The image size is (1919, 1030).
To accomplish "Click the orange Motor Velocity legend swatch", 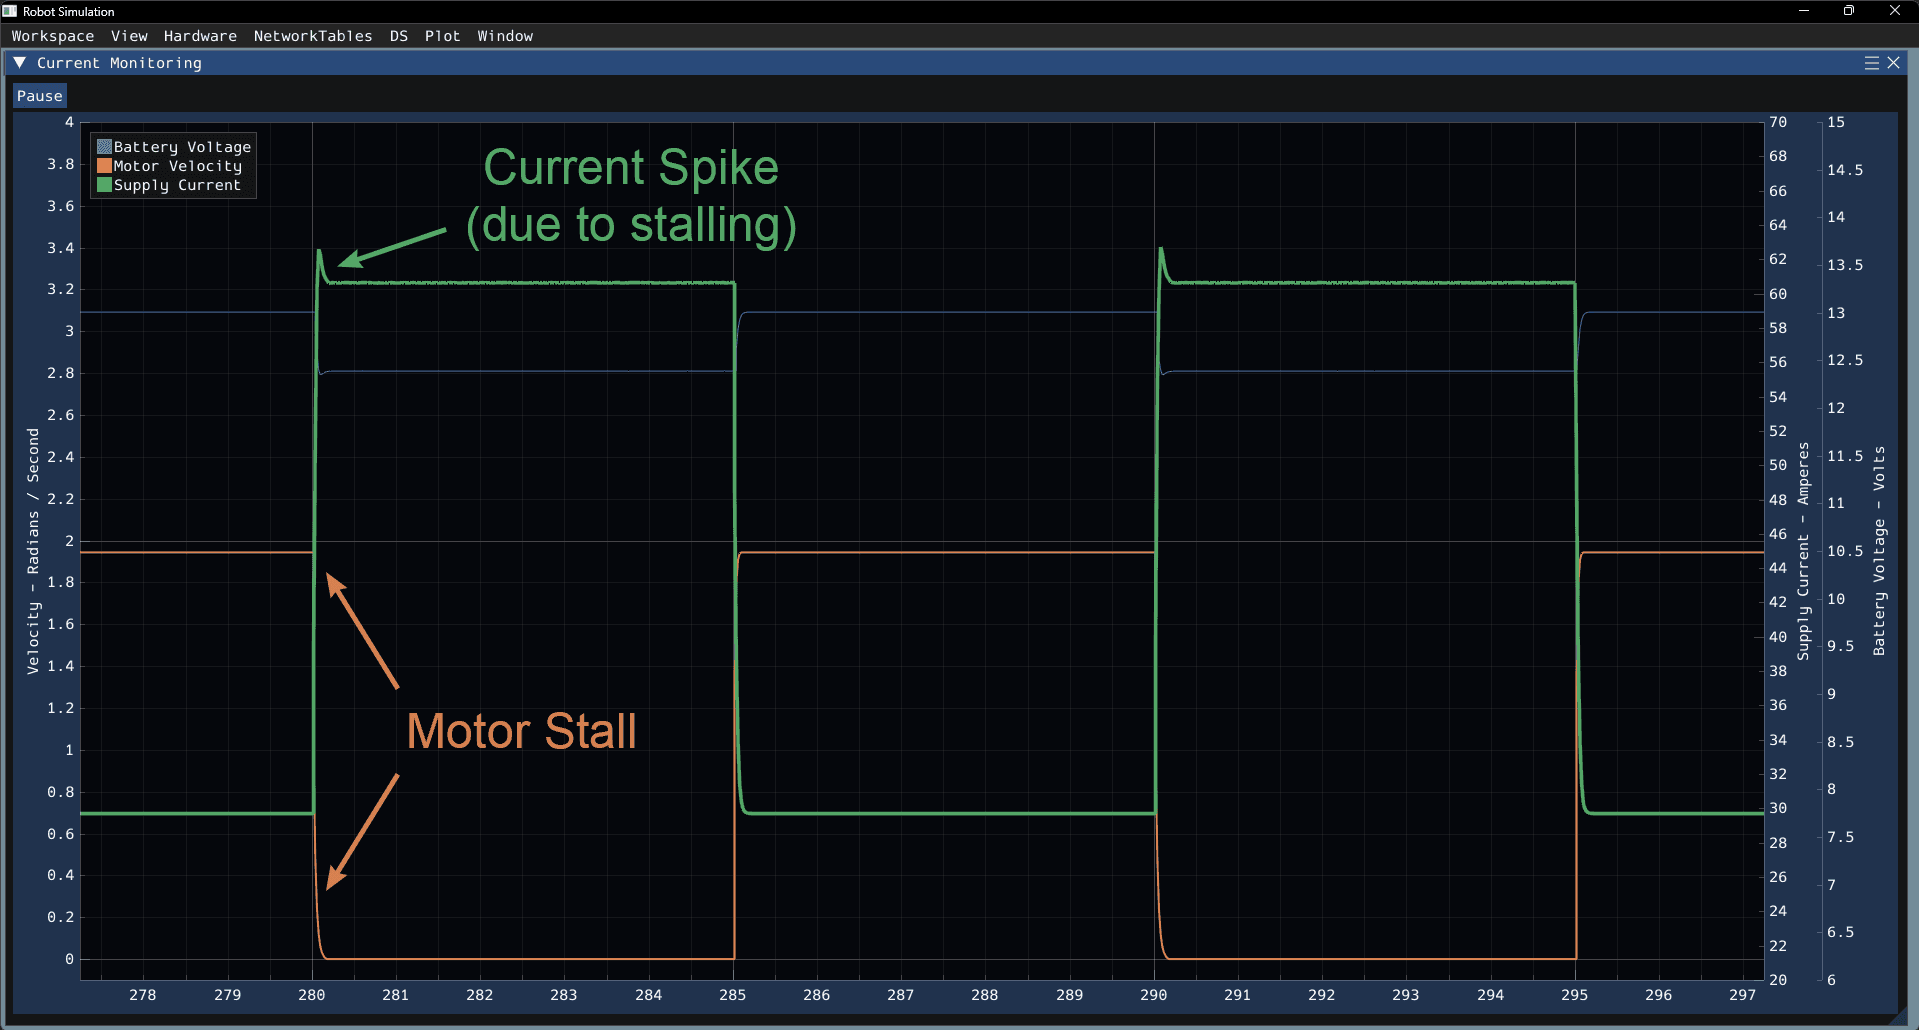I will click(104, 165).
